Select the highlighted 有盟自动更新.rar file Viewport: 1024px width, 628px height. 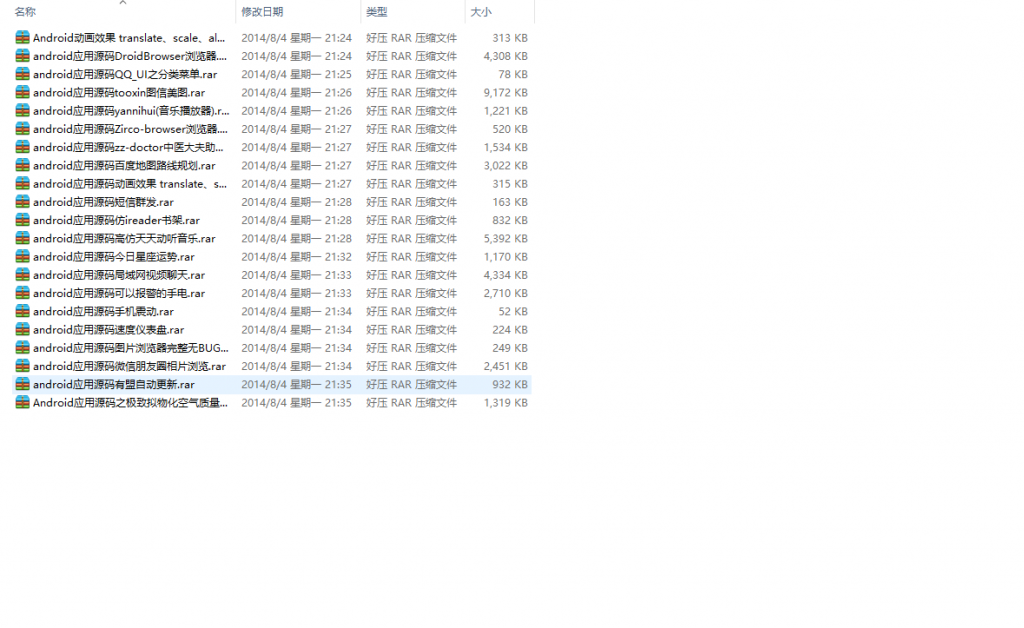[x=113, y=385]
